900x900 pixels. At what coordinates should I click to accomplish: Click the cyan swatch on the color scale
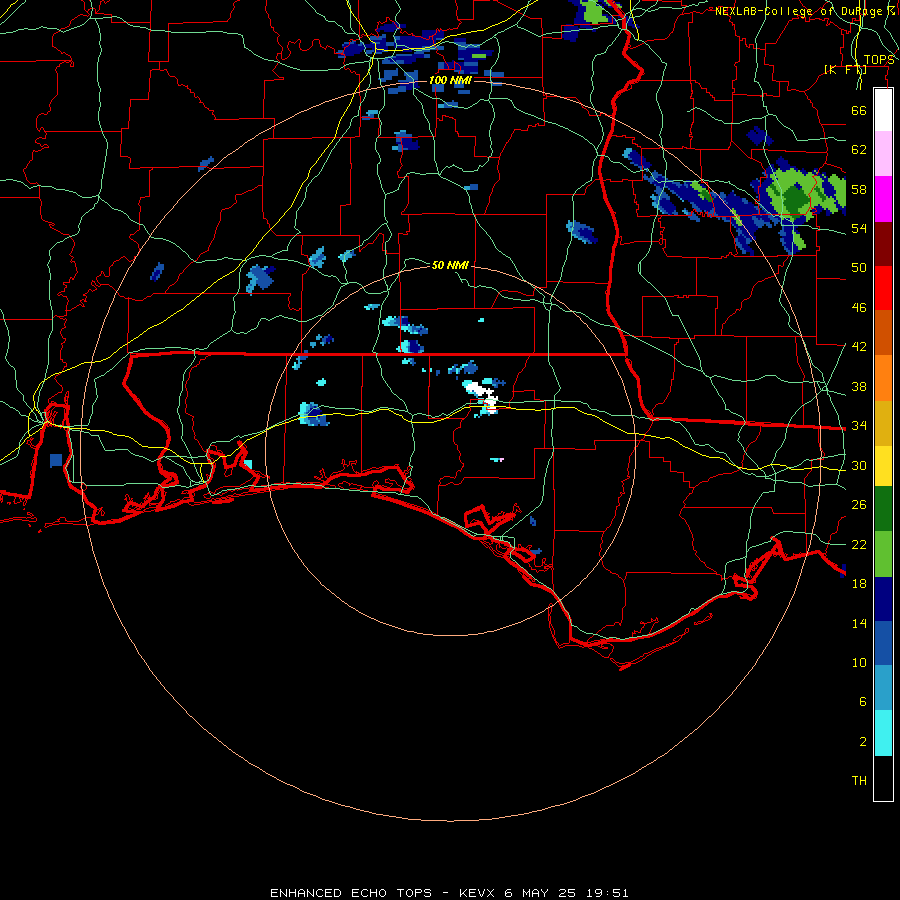[x=883, y=733]
